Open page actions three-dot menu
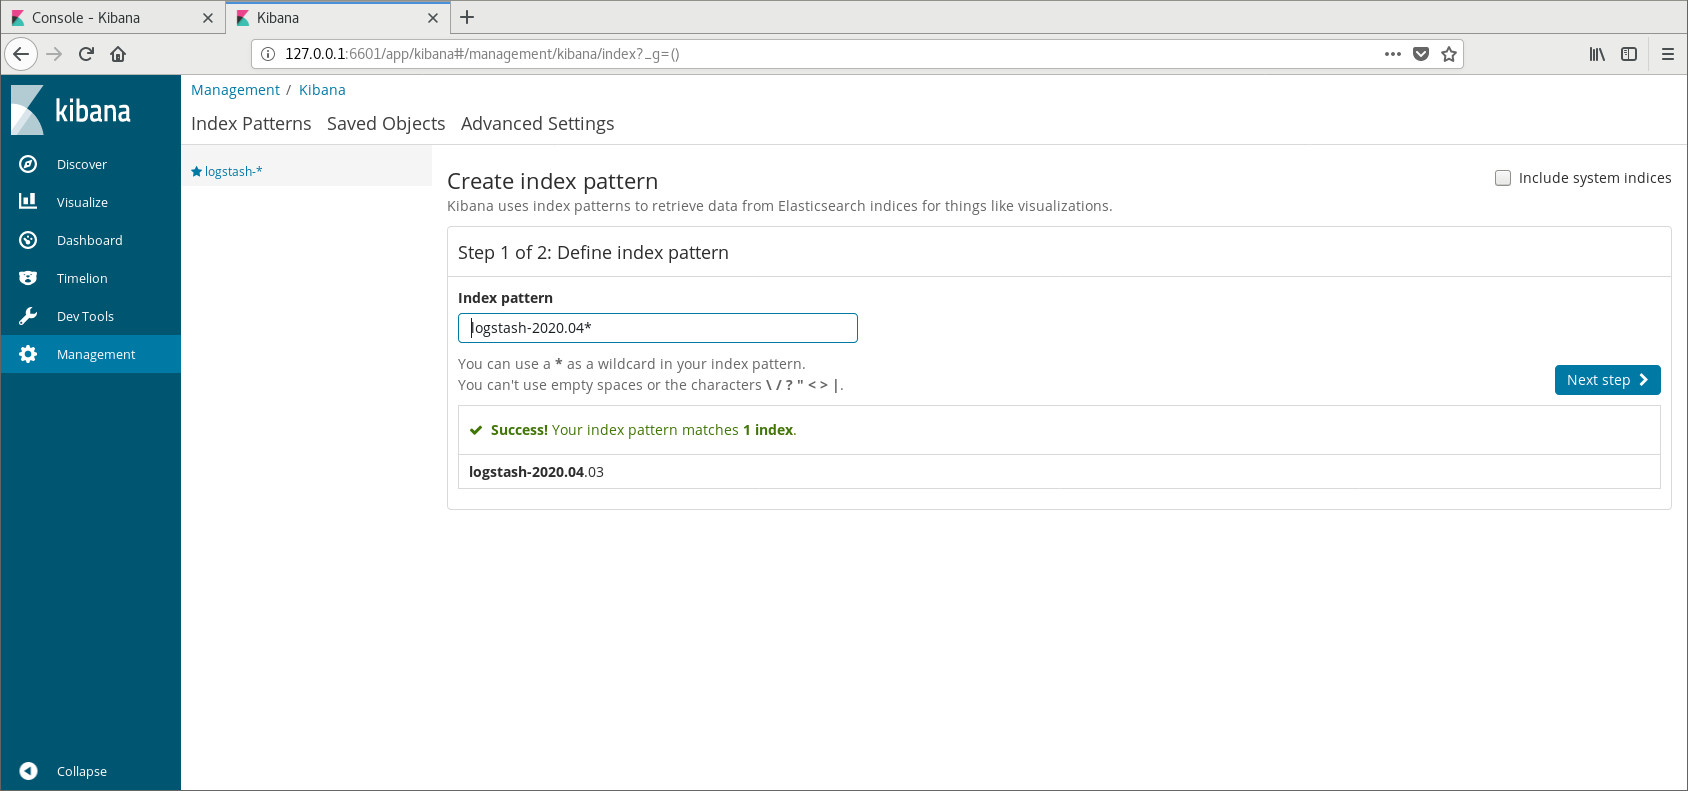Image resolution: width=1688 pixels, height=791 pixels. tap(1393, 54)
